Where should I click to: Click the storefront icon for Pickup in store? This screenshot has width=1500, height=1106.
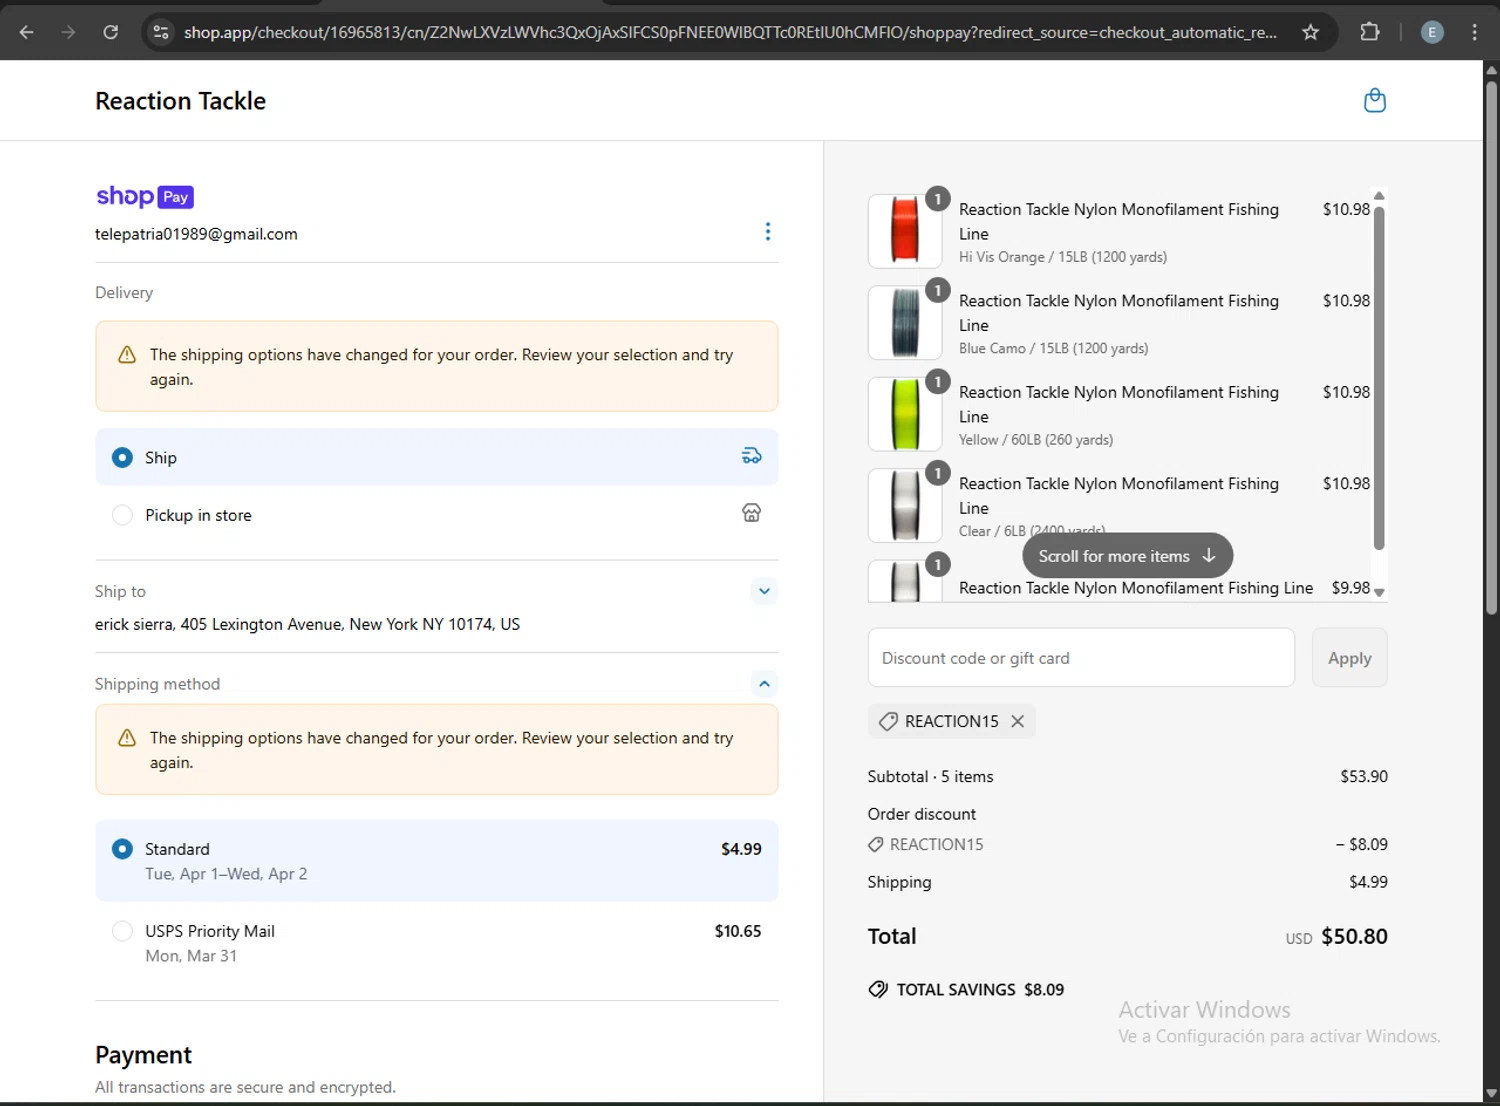point(751,513)
